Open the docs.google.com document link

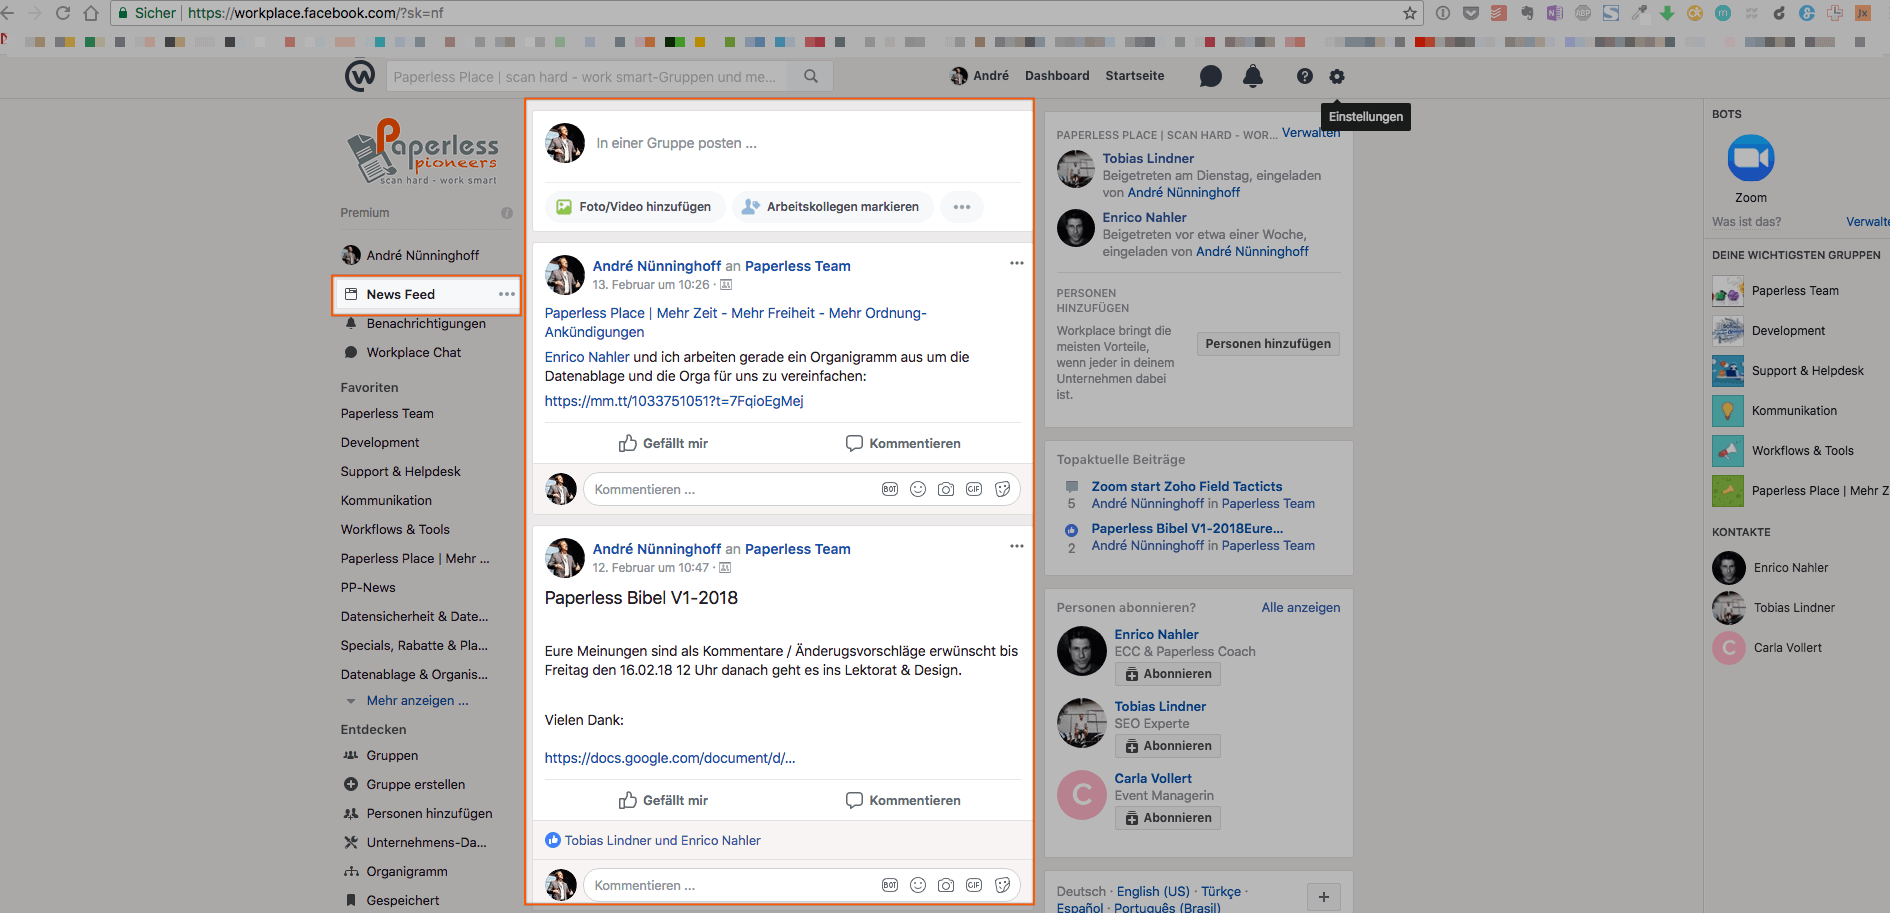pos(670,758)
